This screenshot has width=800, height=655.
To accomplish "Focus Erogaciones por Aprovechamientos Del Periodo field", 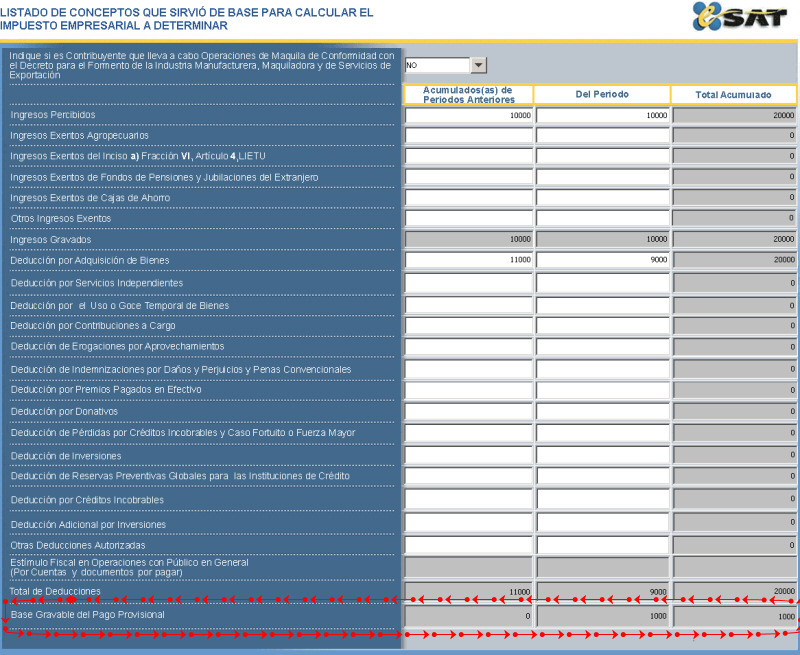I will point(603,347).
